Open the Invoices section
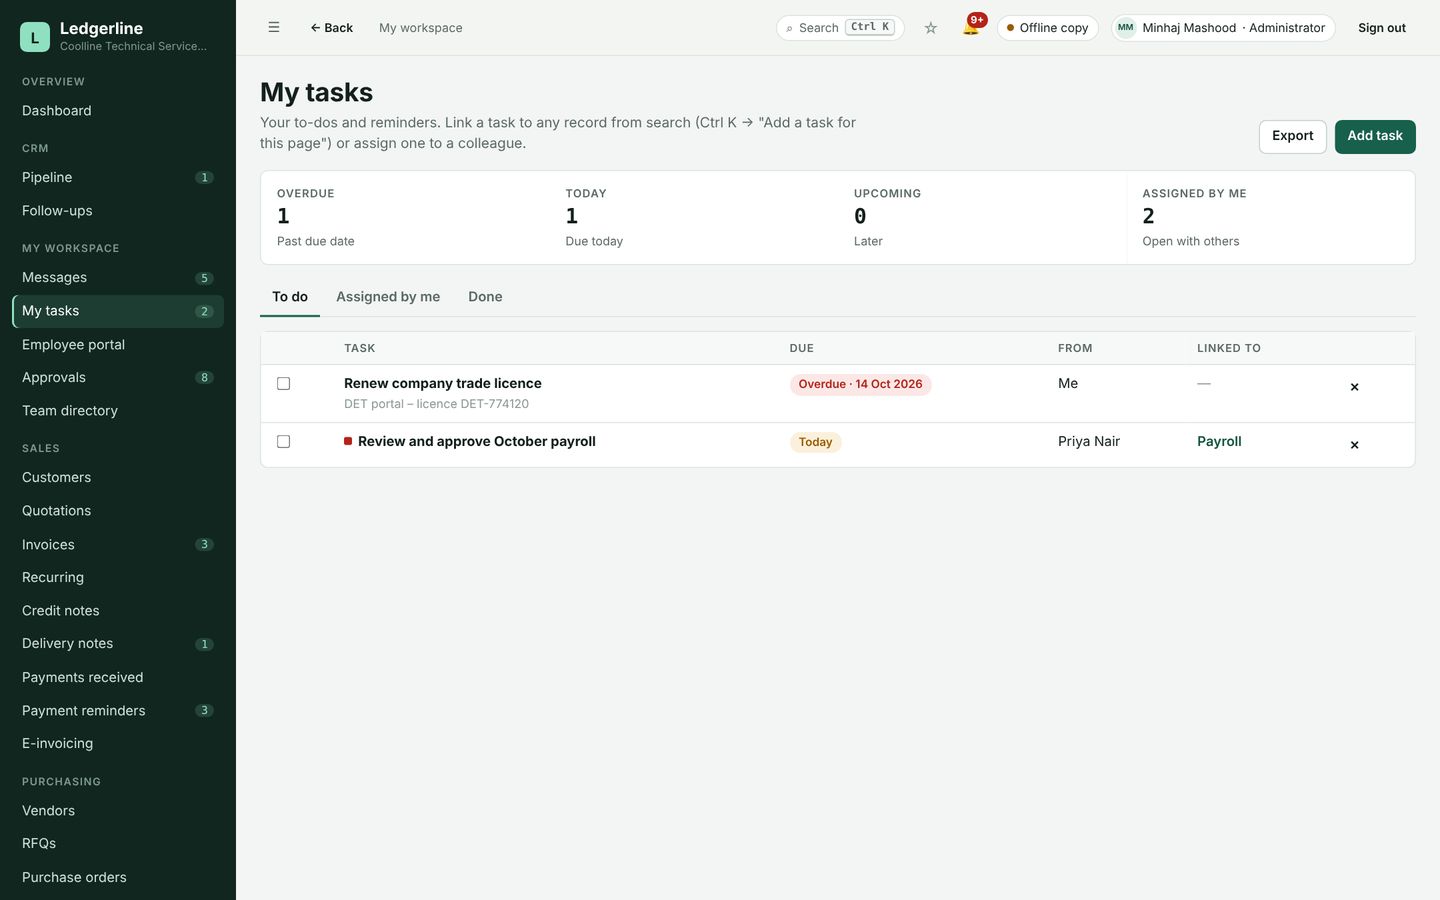 (118, 545)
